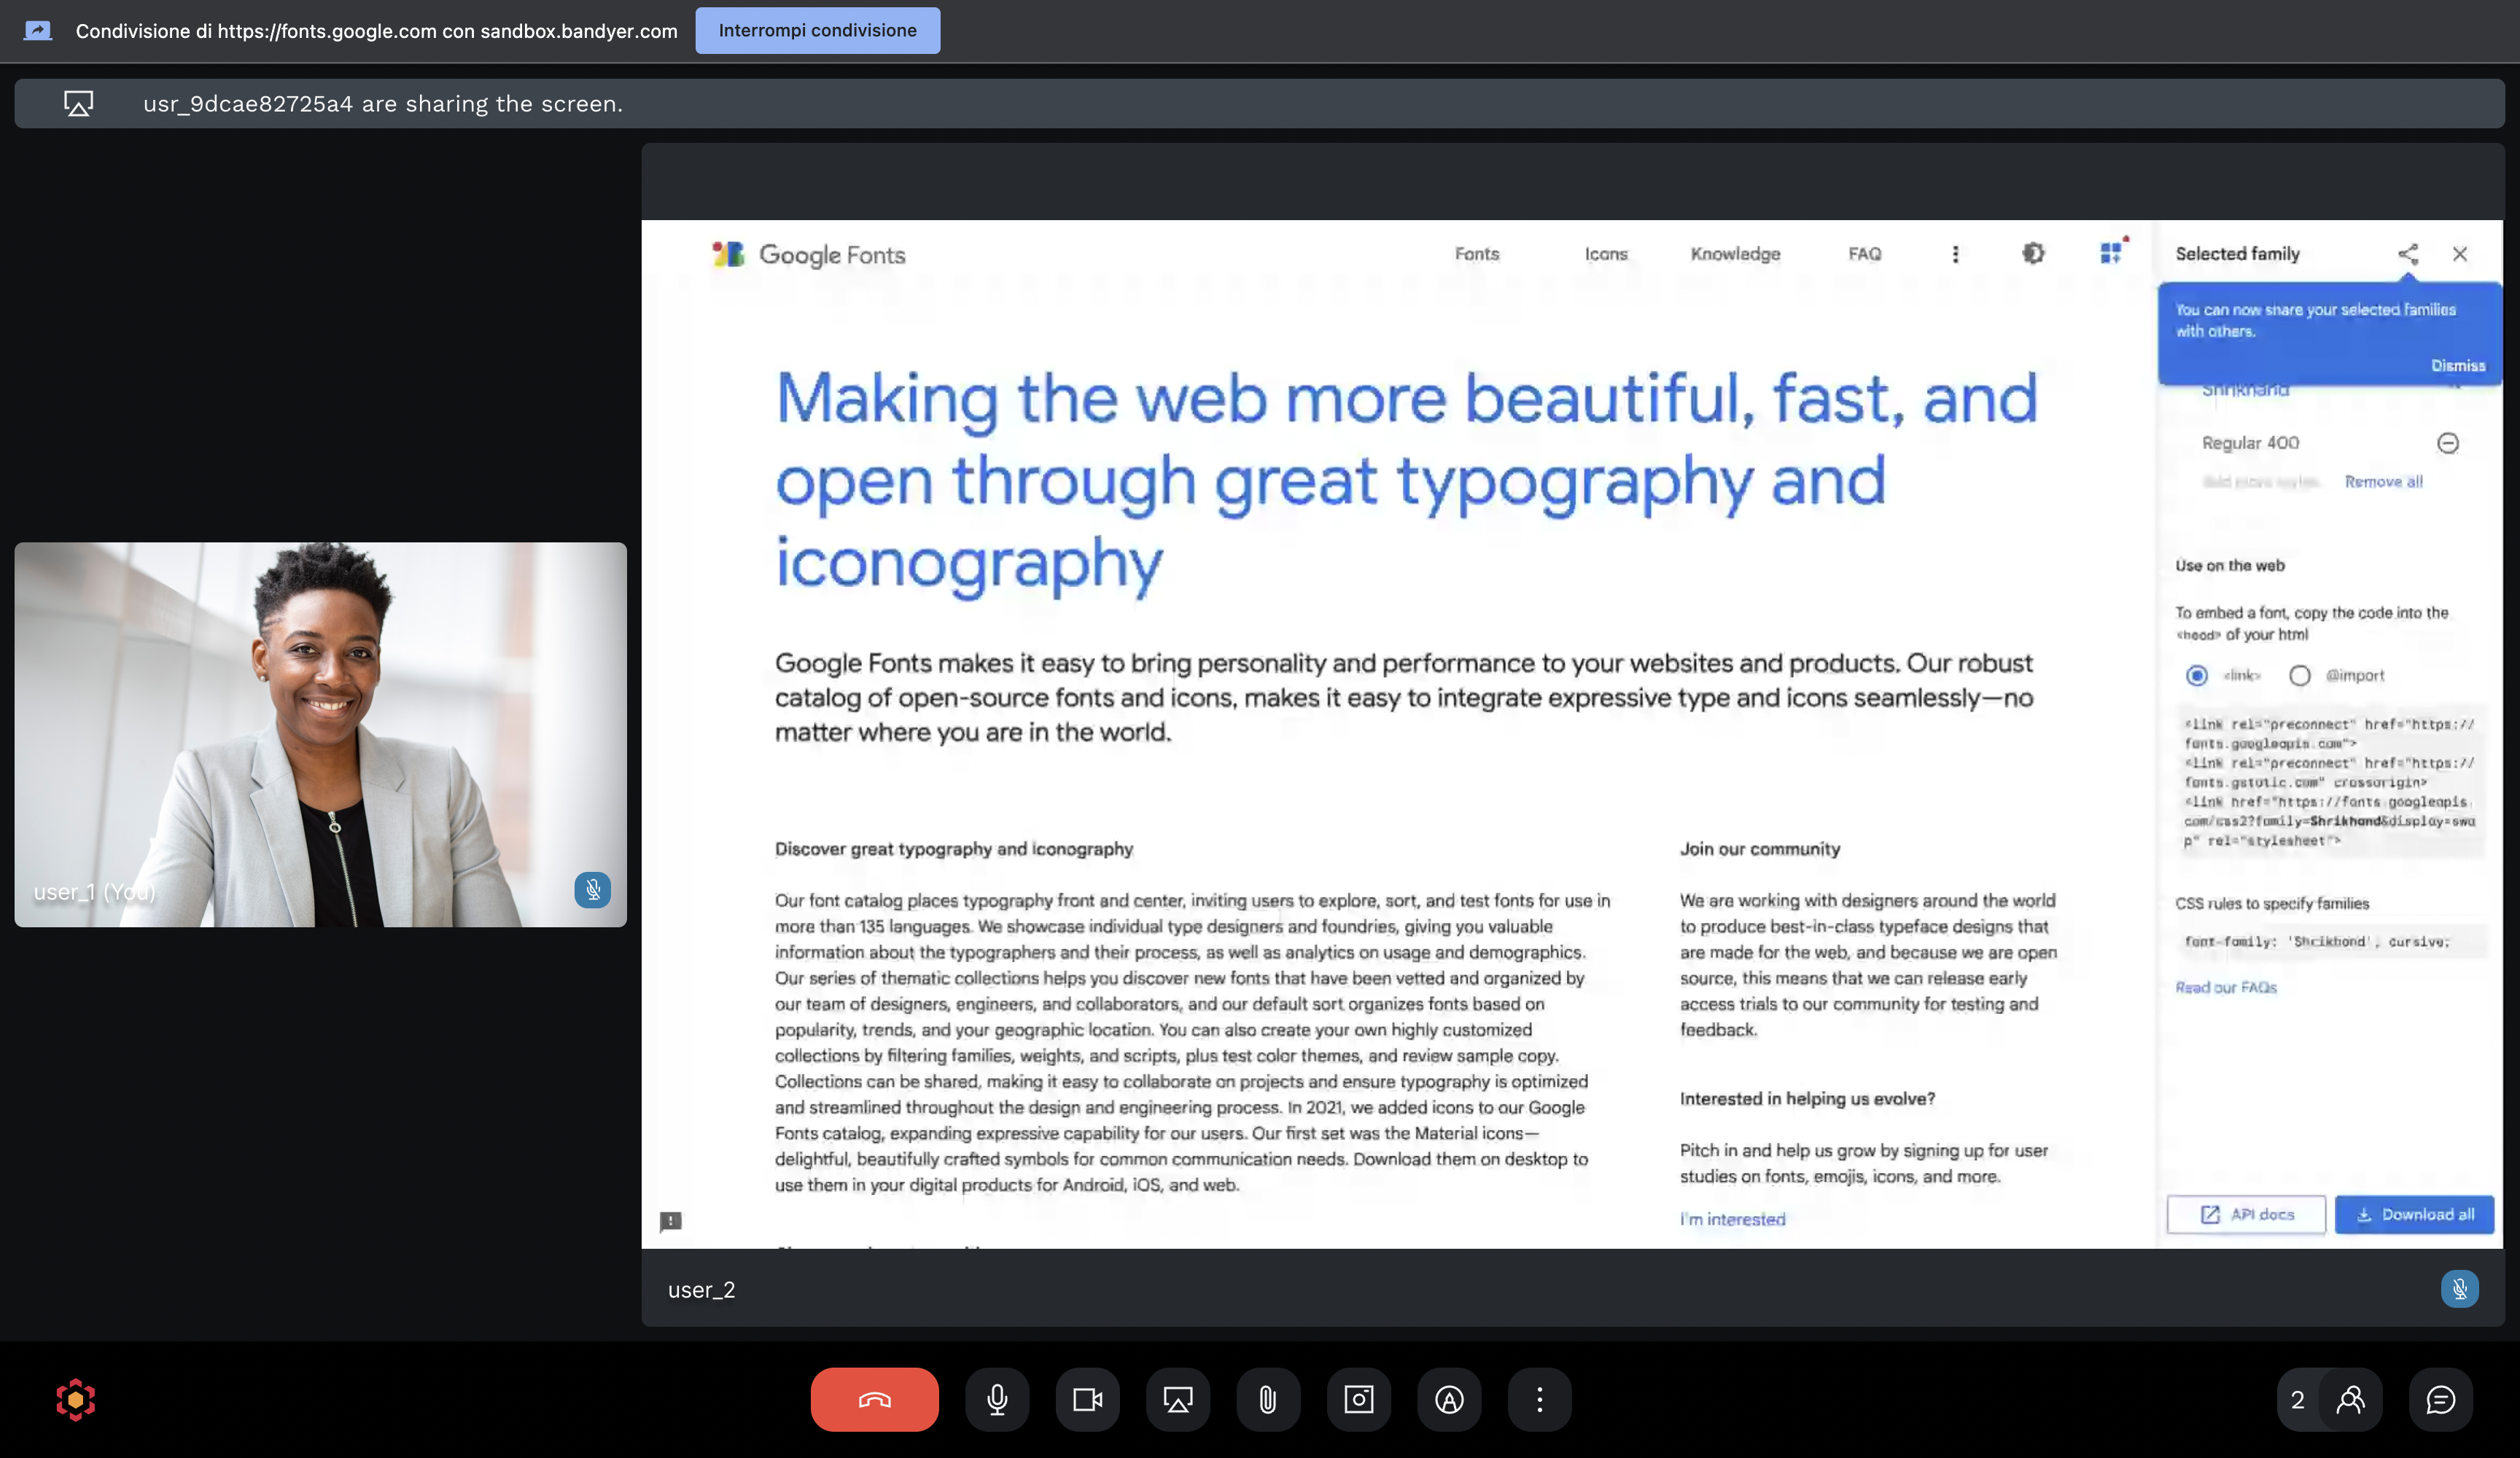This screenshot has width=2520, height=1458.
Task: Open file attachment paperclip tool
Action: [x=1268, y=1399]
